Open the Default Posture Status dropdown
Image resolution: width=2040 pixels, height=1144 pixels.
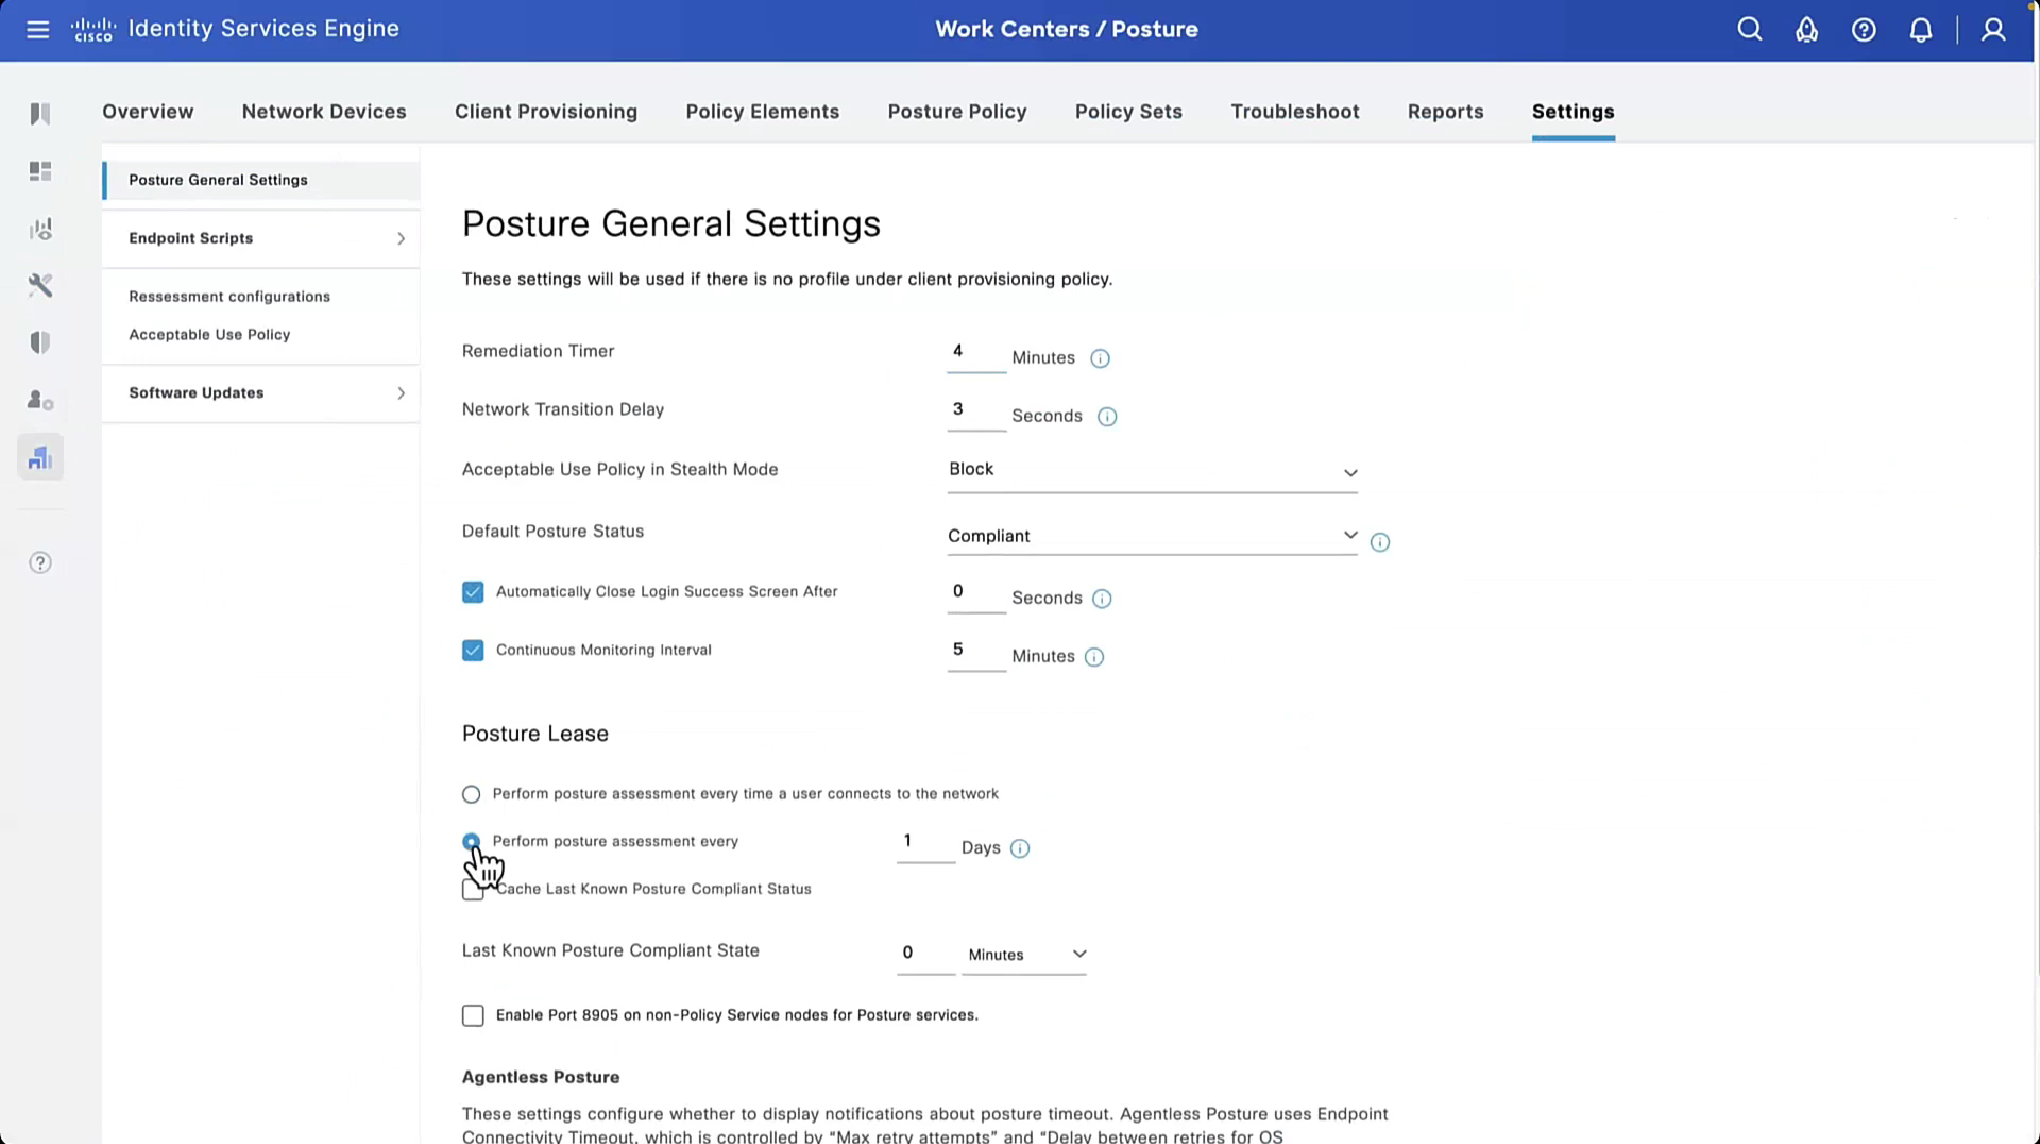[x=1151, y=536]
